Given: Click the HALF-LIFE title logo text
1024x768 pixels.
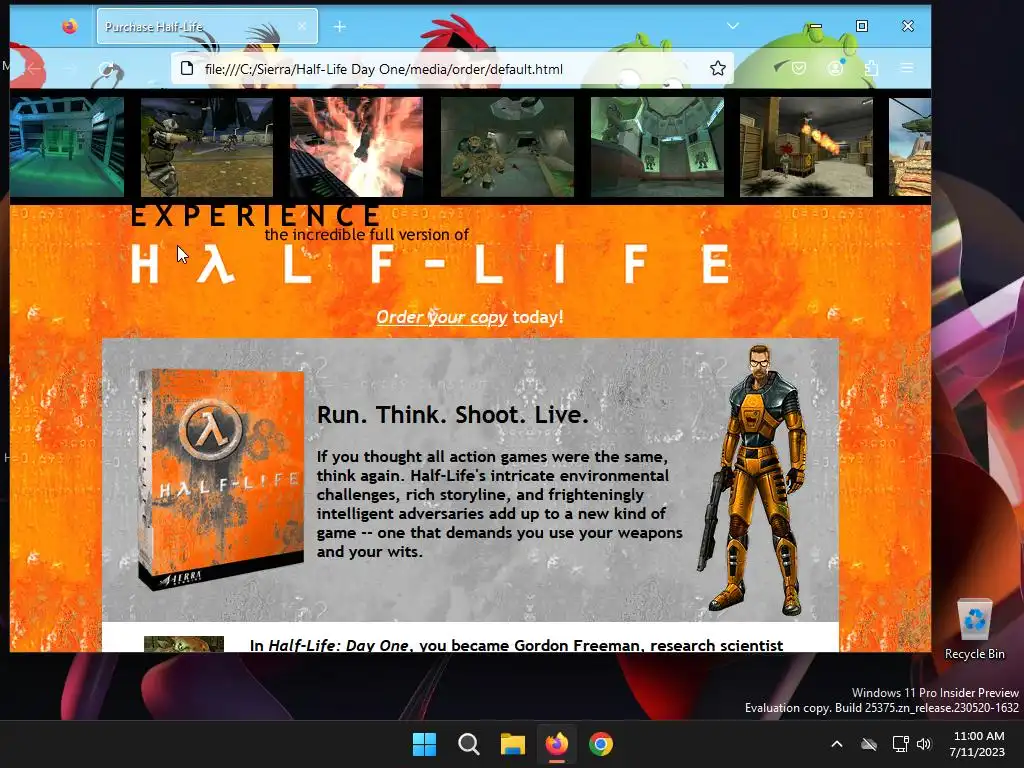Looking at the screenshot, I should tap(431, 264).
